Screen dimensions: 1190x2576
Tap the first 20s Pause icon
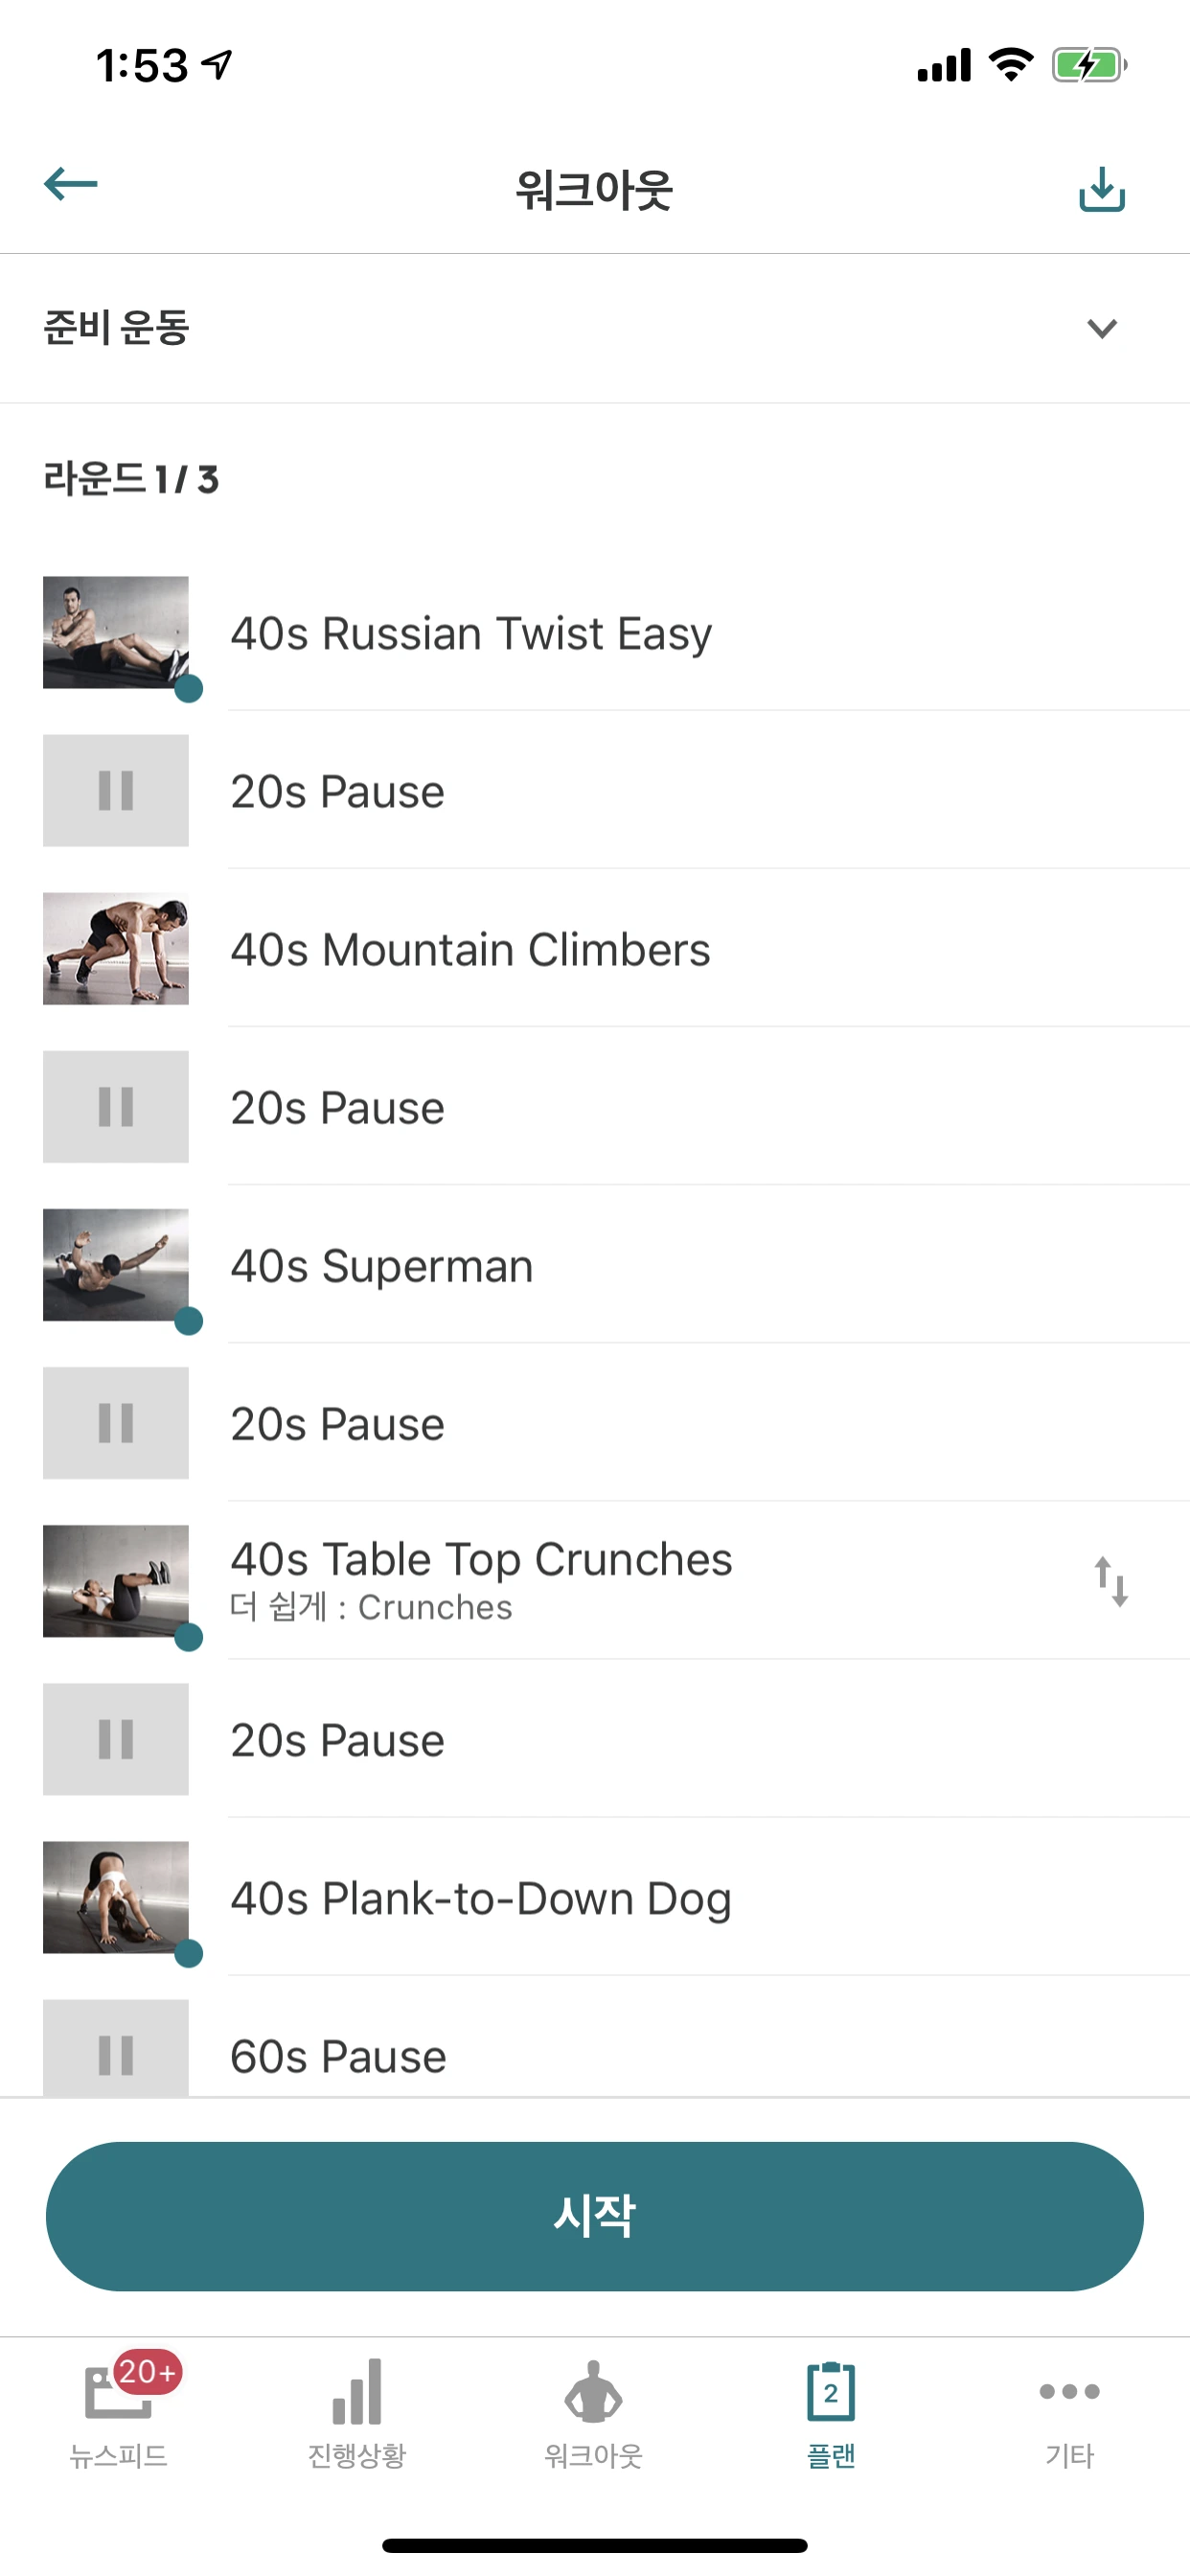click(x=116, y=790)
